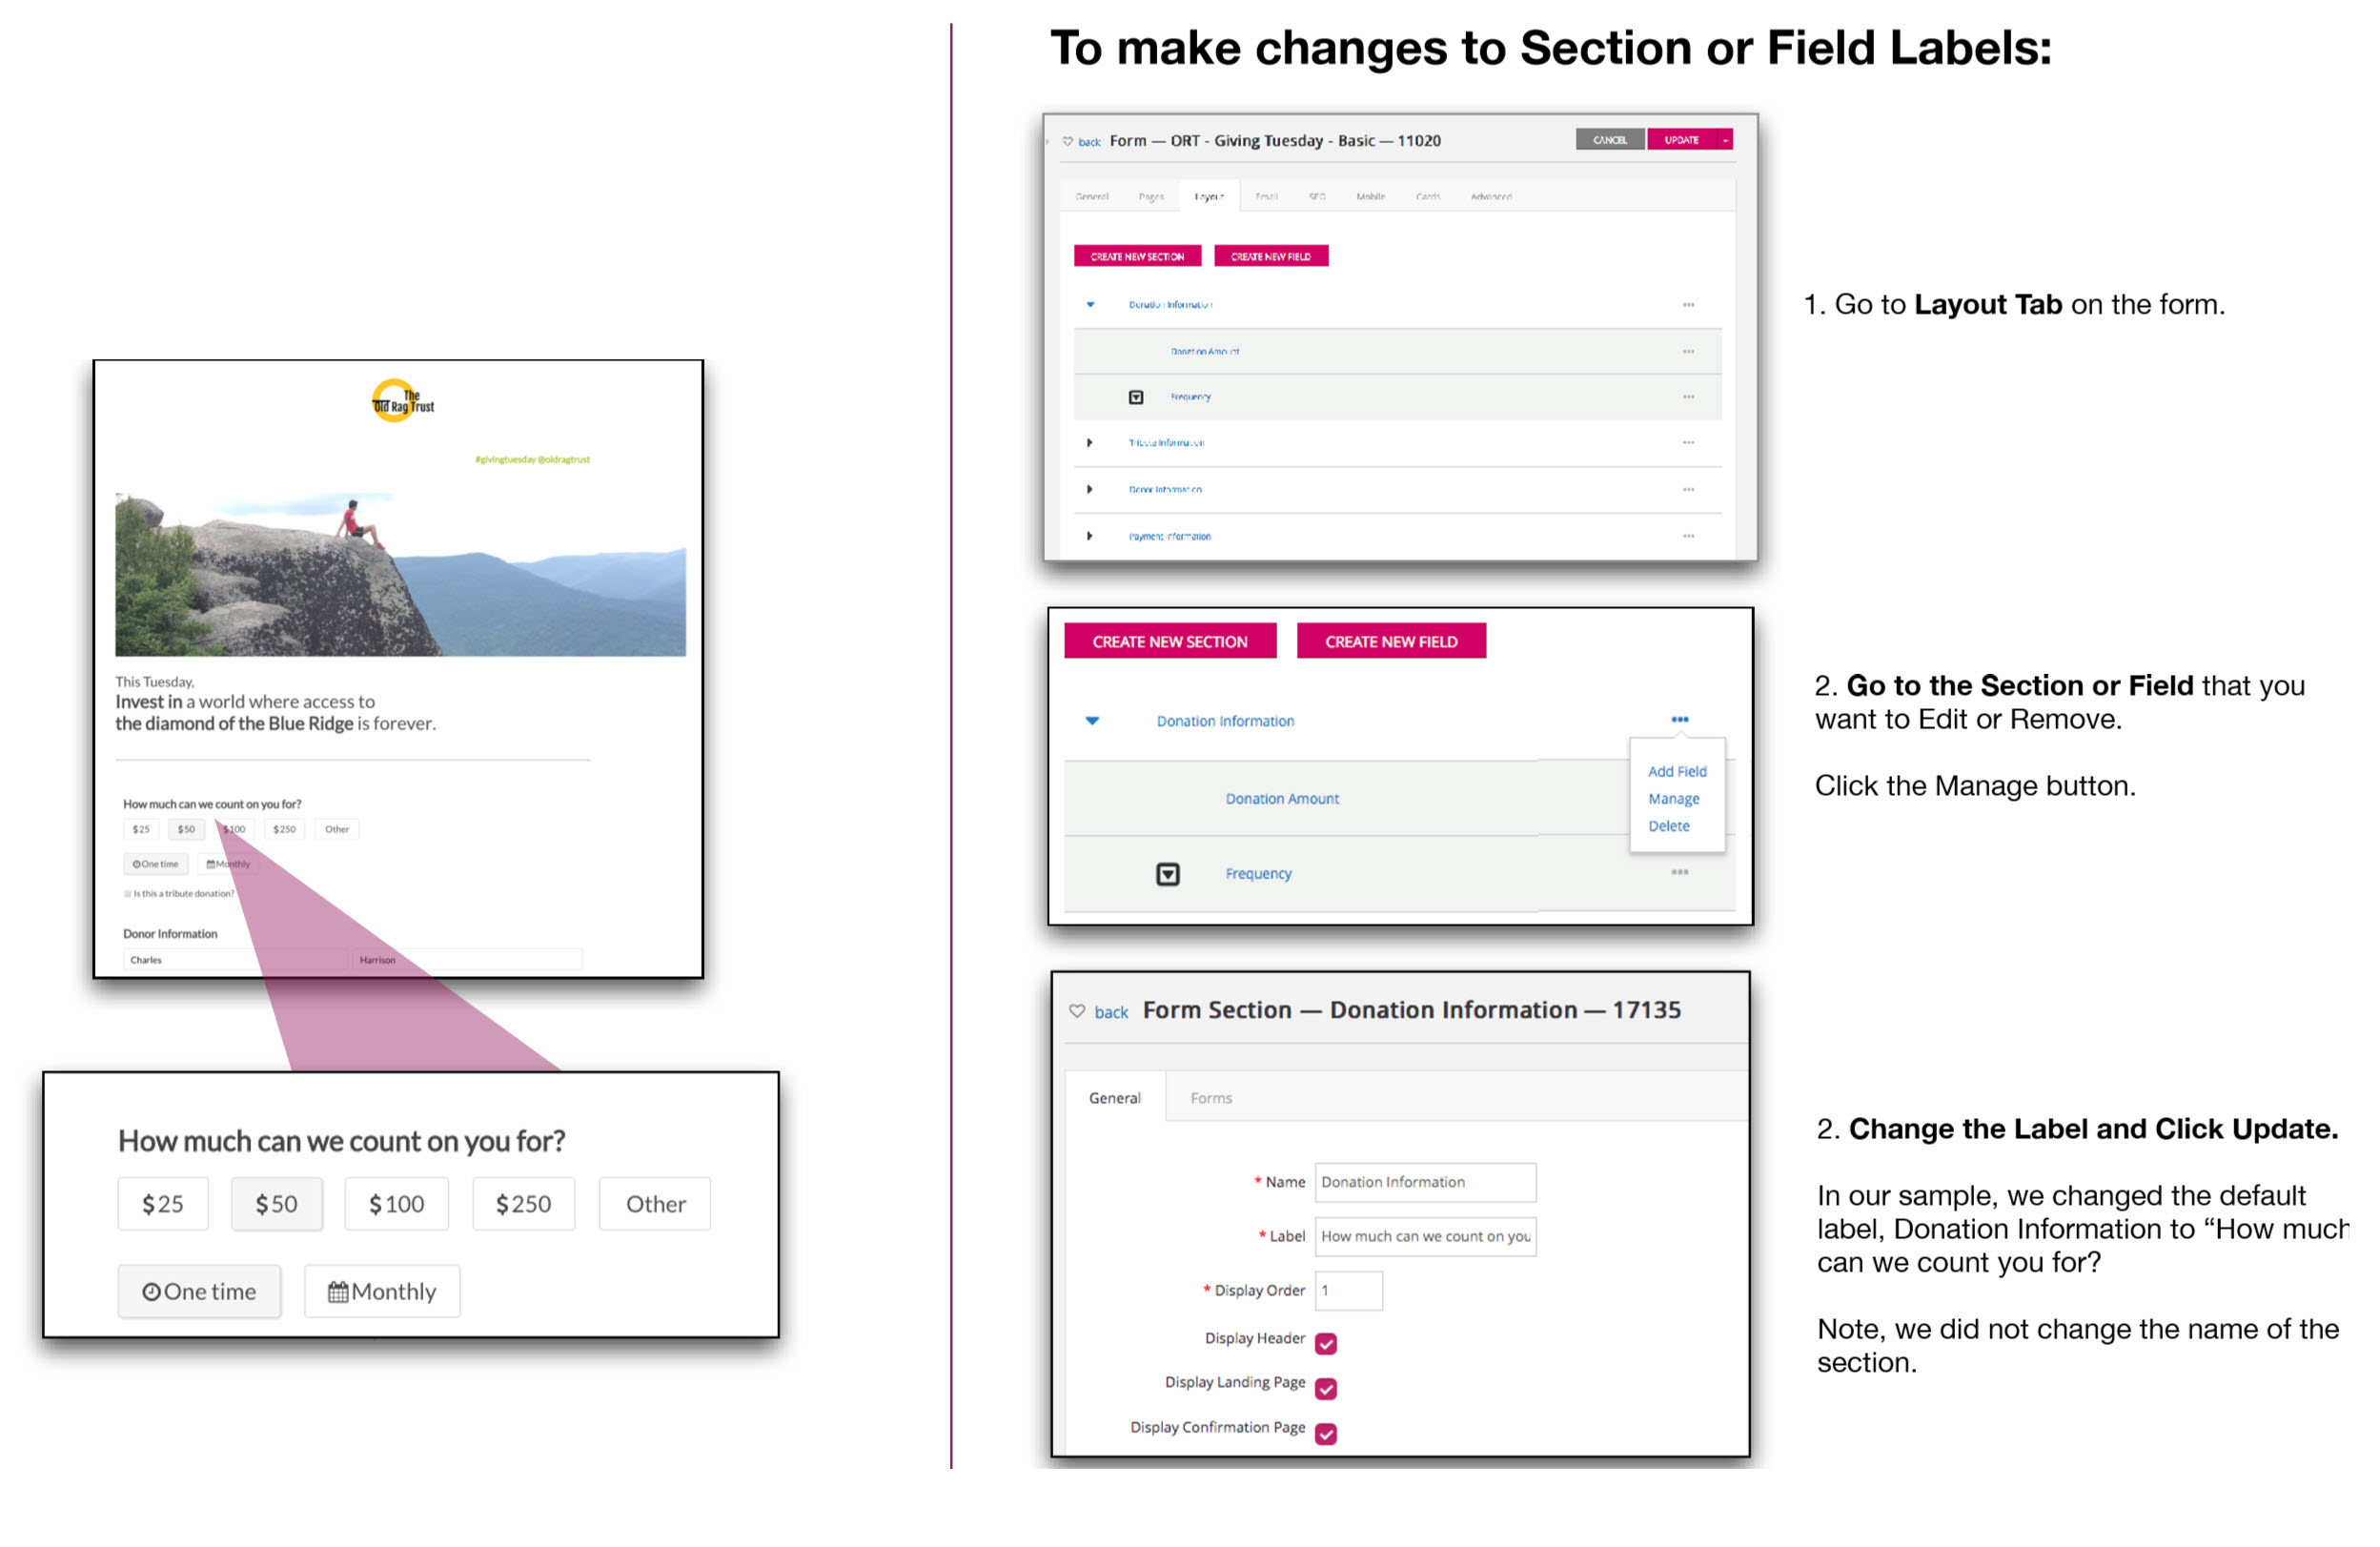Toggle the Display Landing Page checkbox
Image resolution: width=2380 pixels, height=1547 pixels.
click(x=1326, y=1388)
